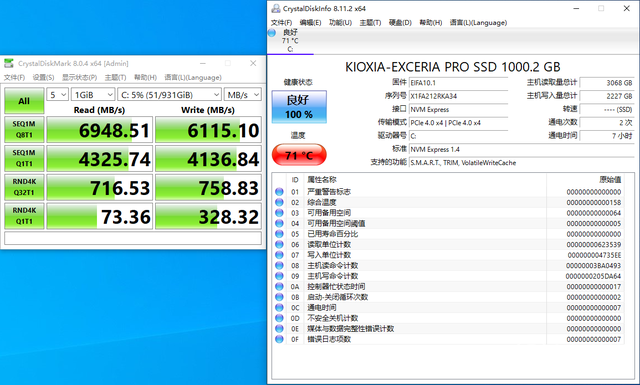Click the standard field NVM Express 1.4
Screen dimensions: 640x385
coord(522,149)
